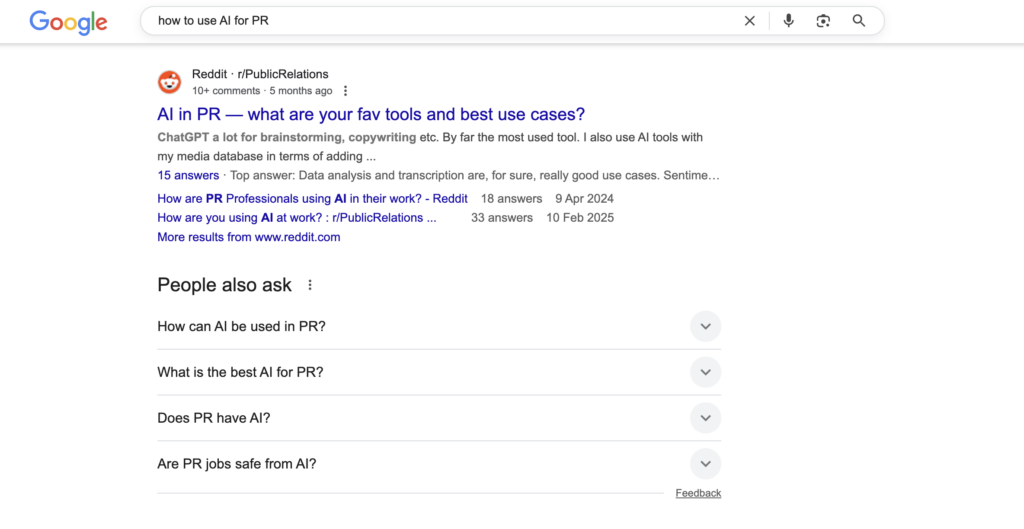Click the magnifying glass search icon
The width and height of the screenshot is (1024, 529).
(x=859, y=21)
